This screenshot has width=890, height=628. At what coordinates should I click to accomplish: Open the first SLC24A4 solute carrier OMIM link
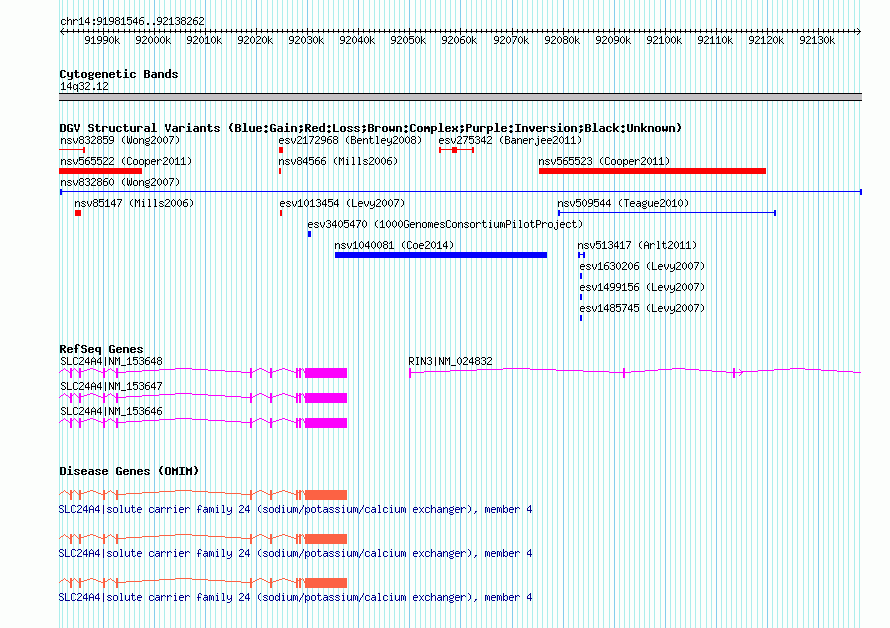(296, 509)
